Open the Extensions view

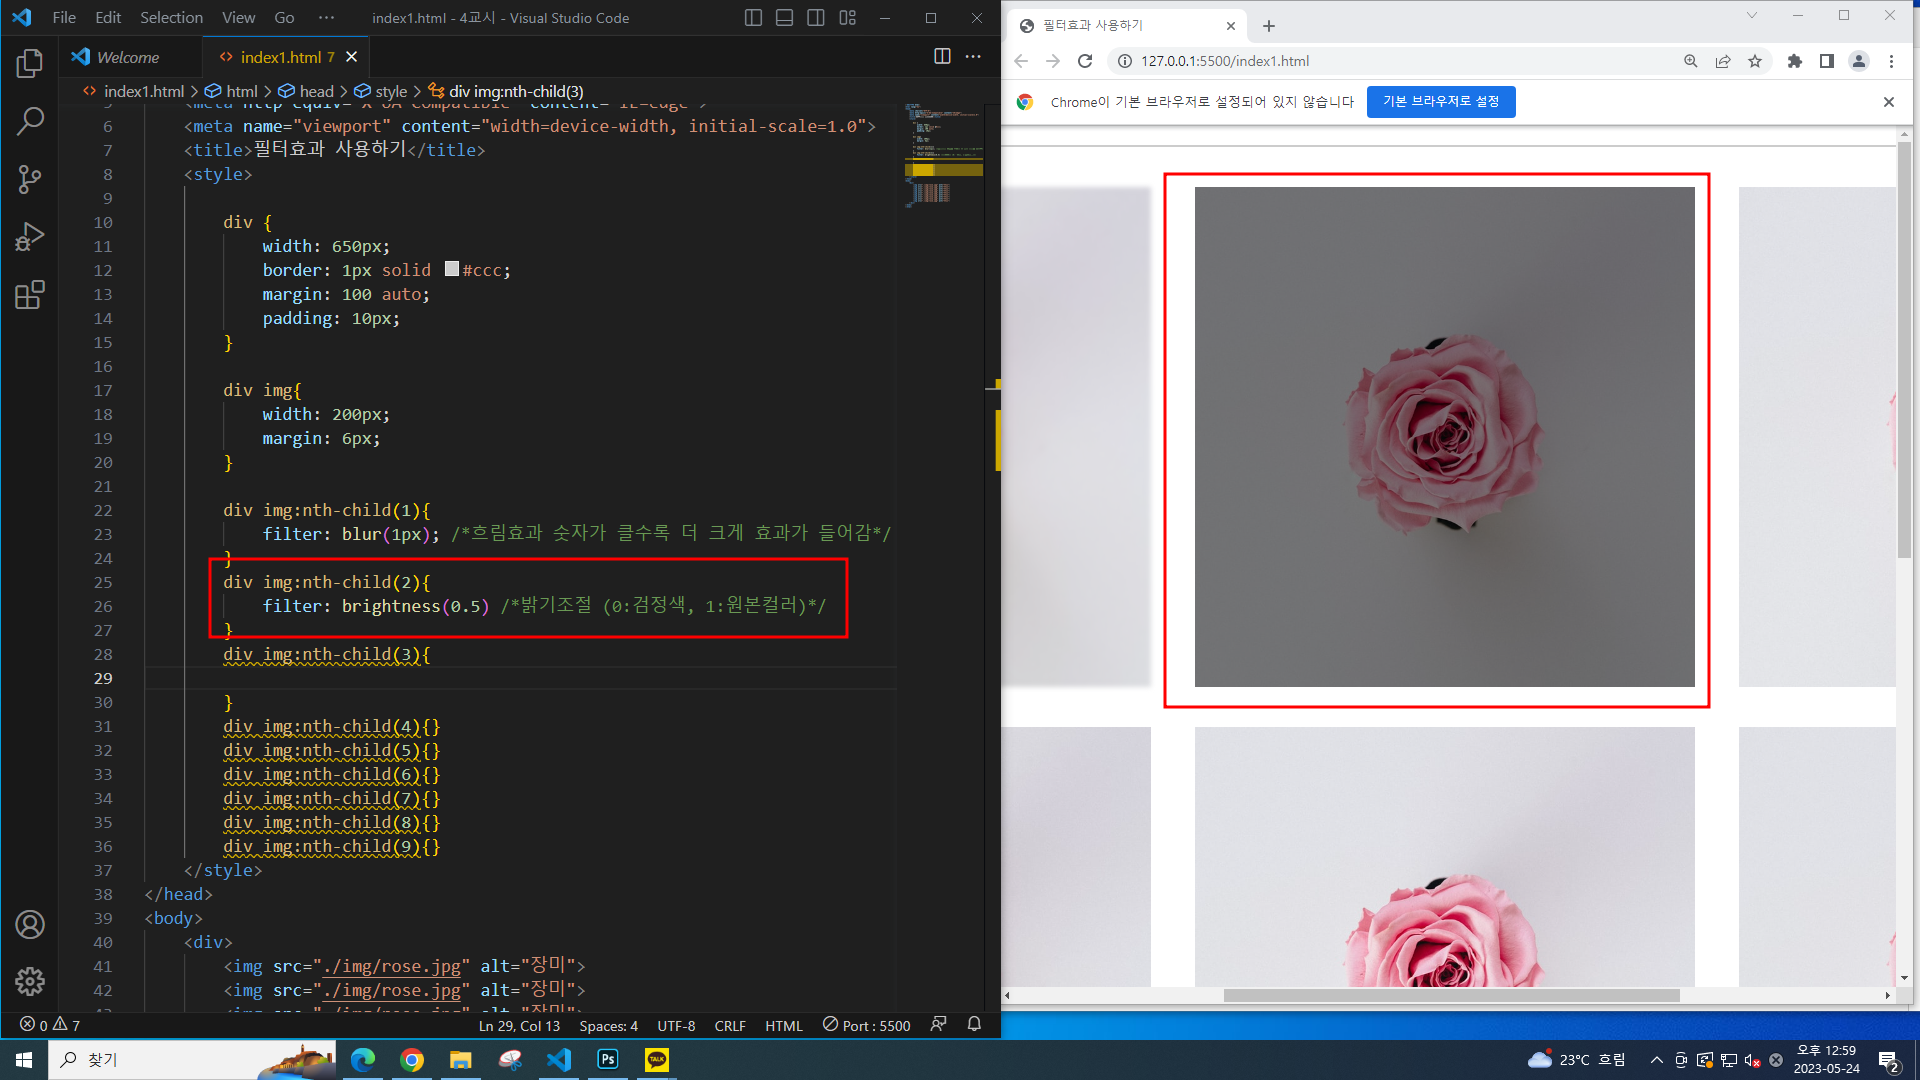(x=30, y=295)
